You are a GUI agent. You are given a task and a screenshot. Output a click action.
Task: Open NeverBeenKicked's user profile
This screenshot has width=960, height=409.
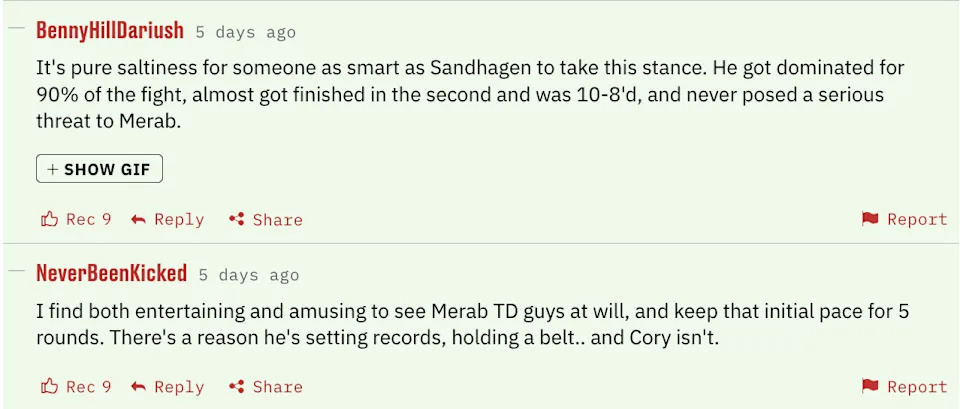click(111, 273)
